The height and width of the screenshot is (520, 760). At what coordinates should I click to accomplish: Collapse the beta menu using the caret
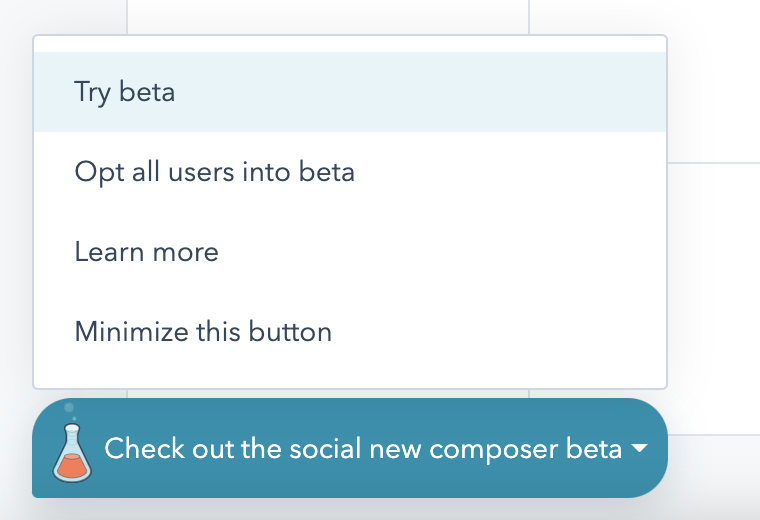pos(640,449)
